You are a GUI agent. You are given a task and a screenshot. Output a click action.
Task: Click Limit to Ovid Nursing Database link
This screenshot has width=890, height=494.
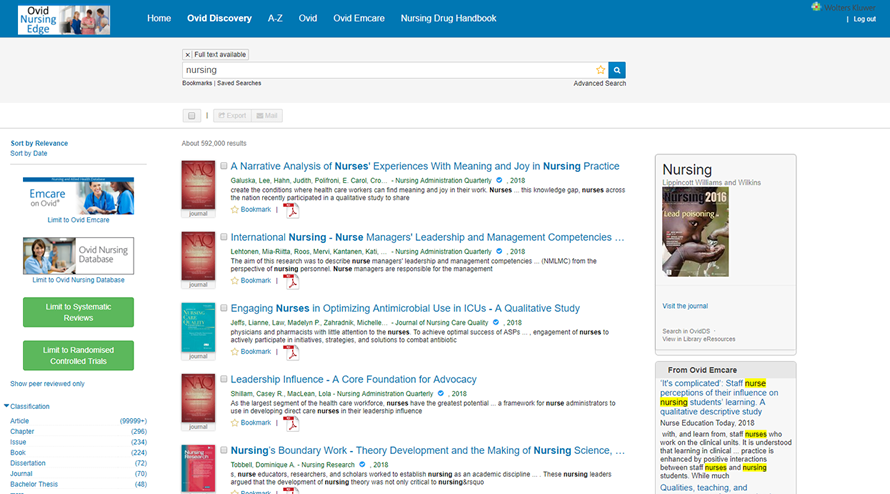78,281
